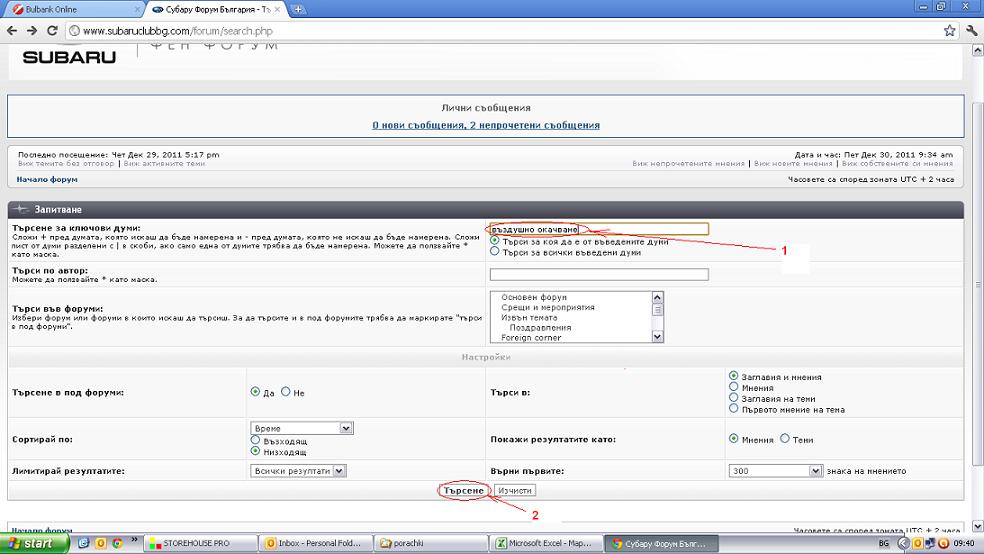Launch Internet Explorer from quick launch

click(83, 543)
